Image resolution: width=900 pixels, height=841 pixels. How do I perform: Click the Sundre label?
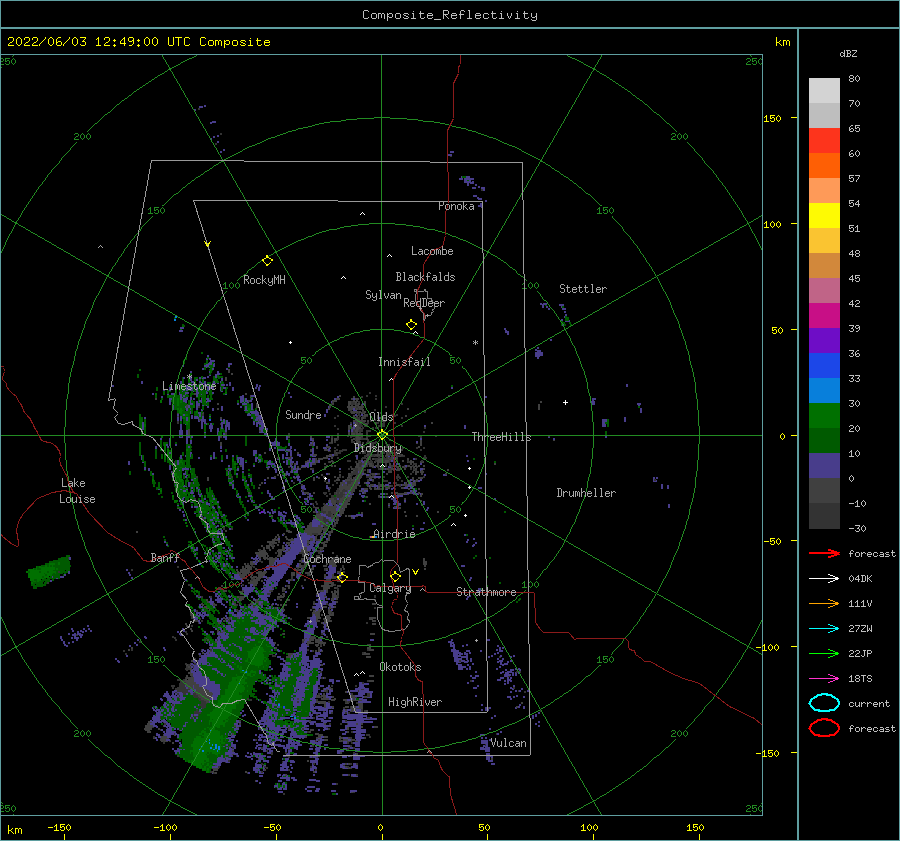click(303, 414)
